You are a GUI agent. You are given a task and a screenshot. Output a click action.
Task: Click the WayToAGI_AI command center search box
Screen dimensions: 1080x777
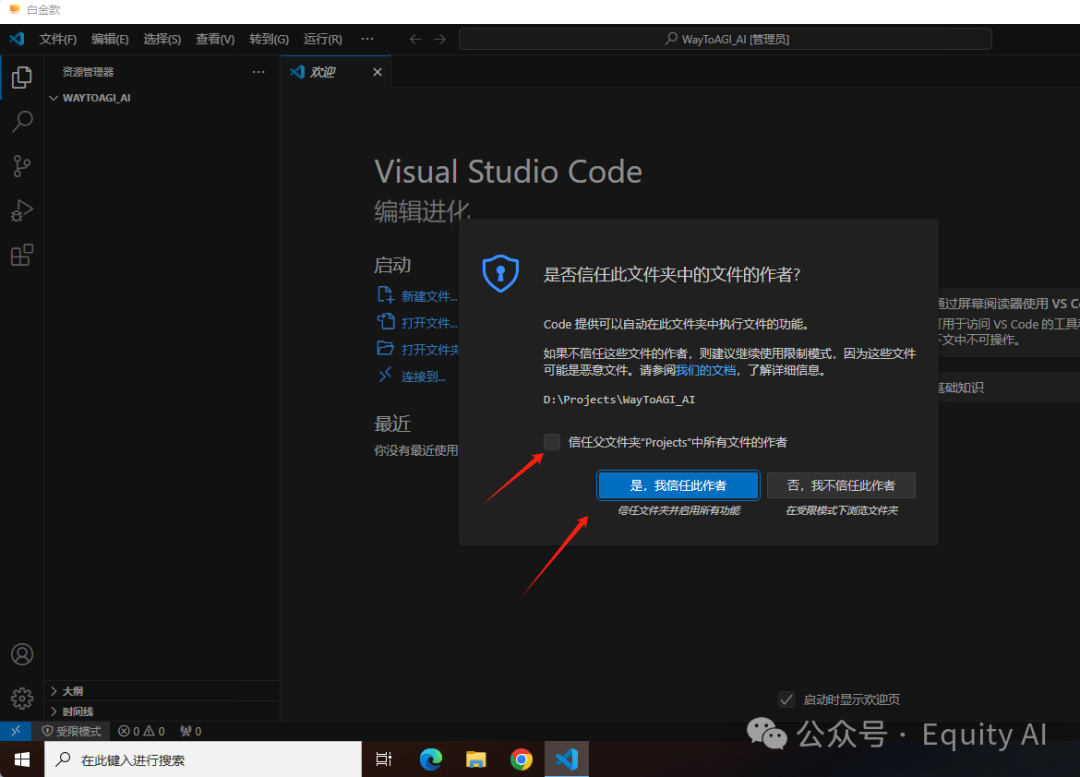pos(725,39)
